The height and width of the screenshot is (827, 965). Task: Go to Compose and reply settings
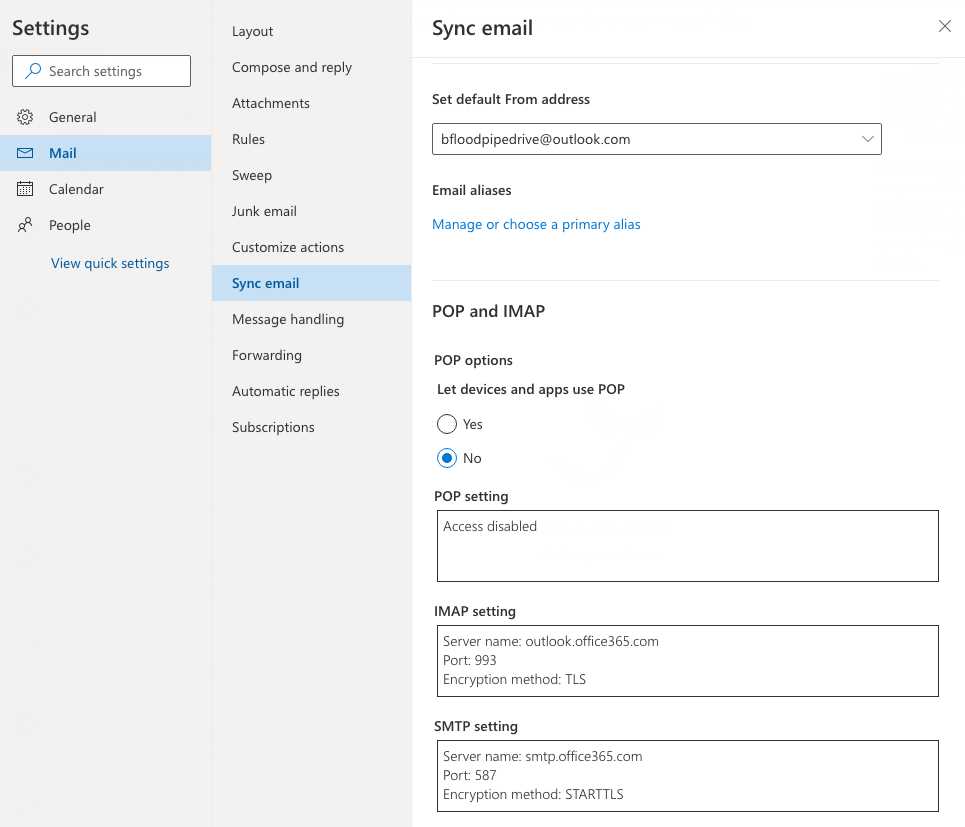tap(311, 67)
